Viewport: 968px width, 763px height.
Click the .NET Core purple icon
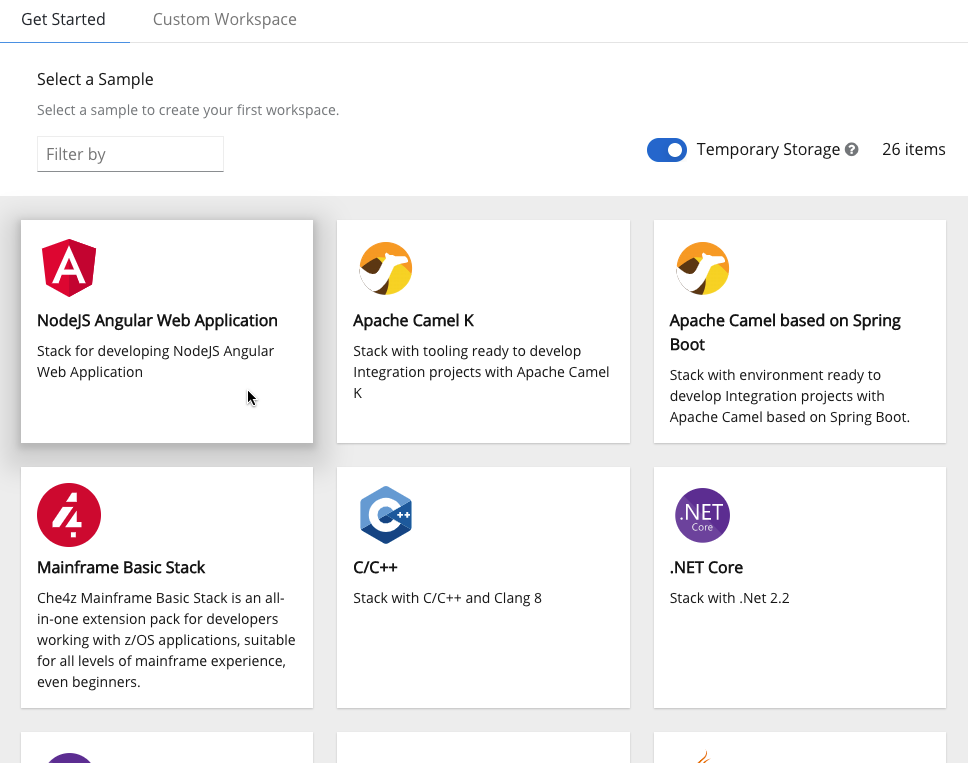[702, 515]
